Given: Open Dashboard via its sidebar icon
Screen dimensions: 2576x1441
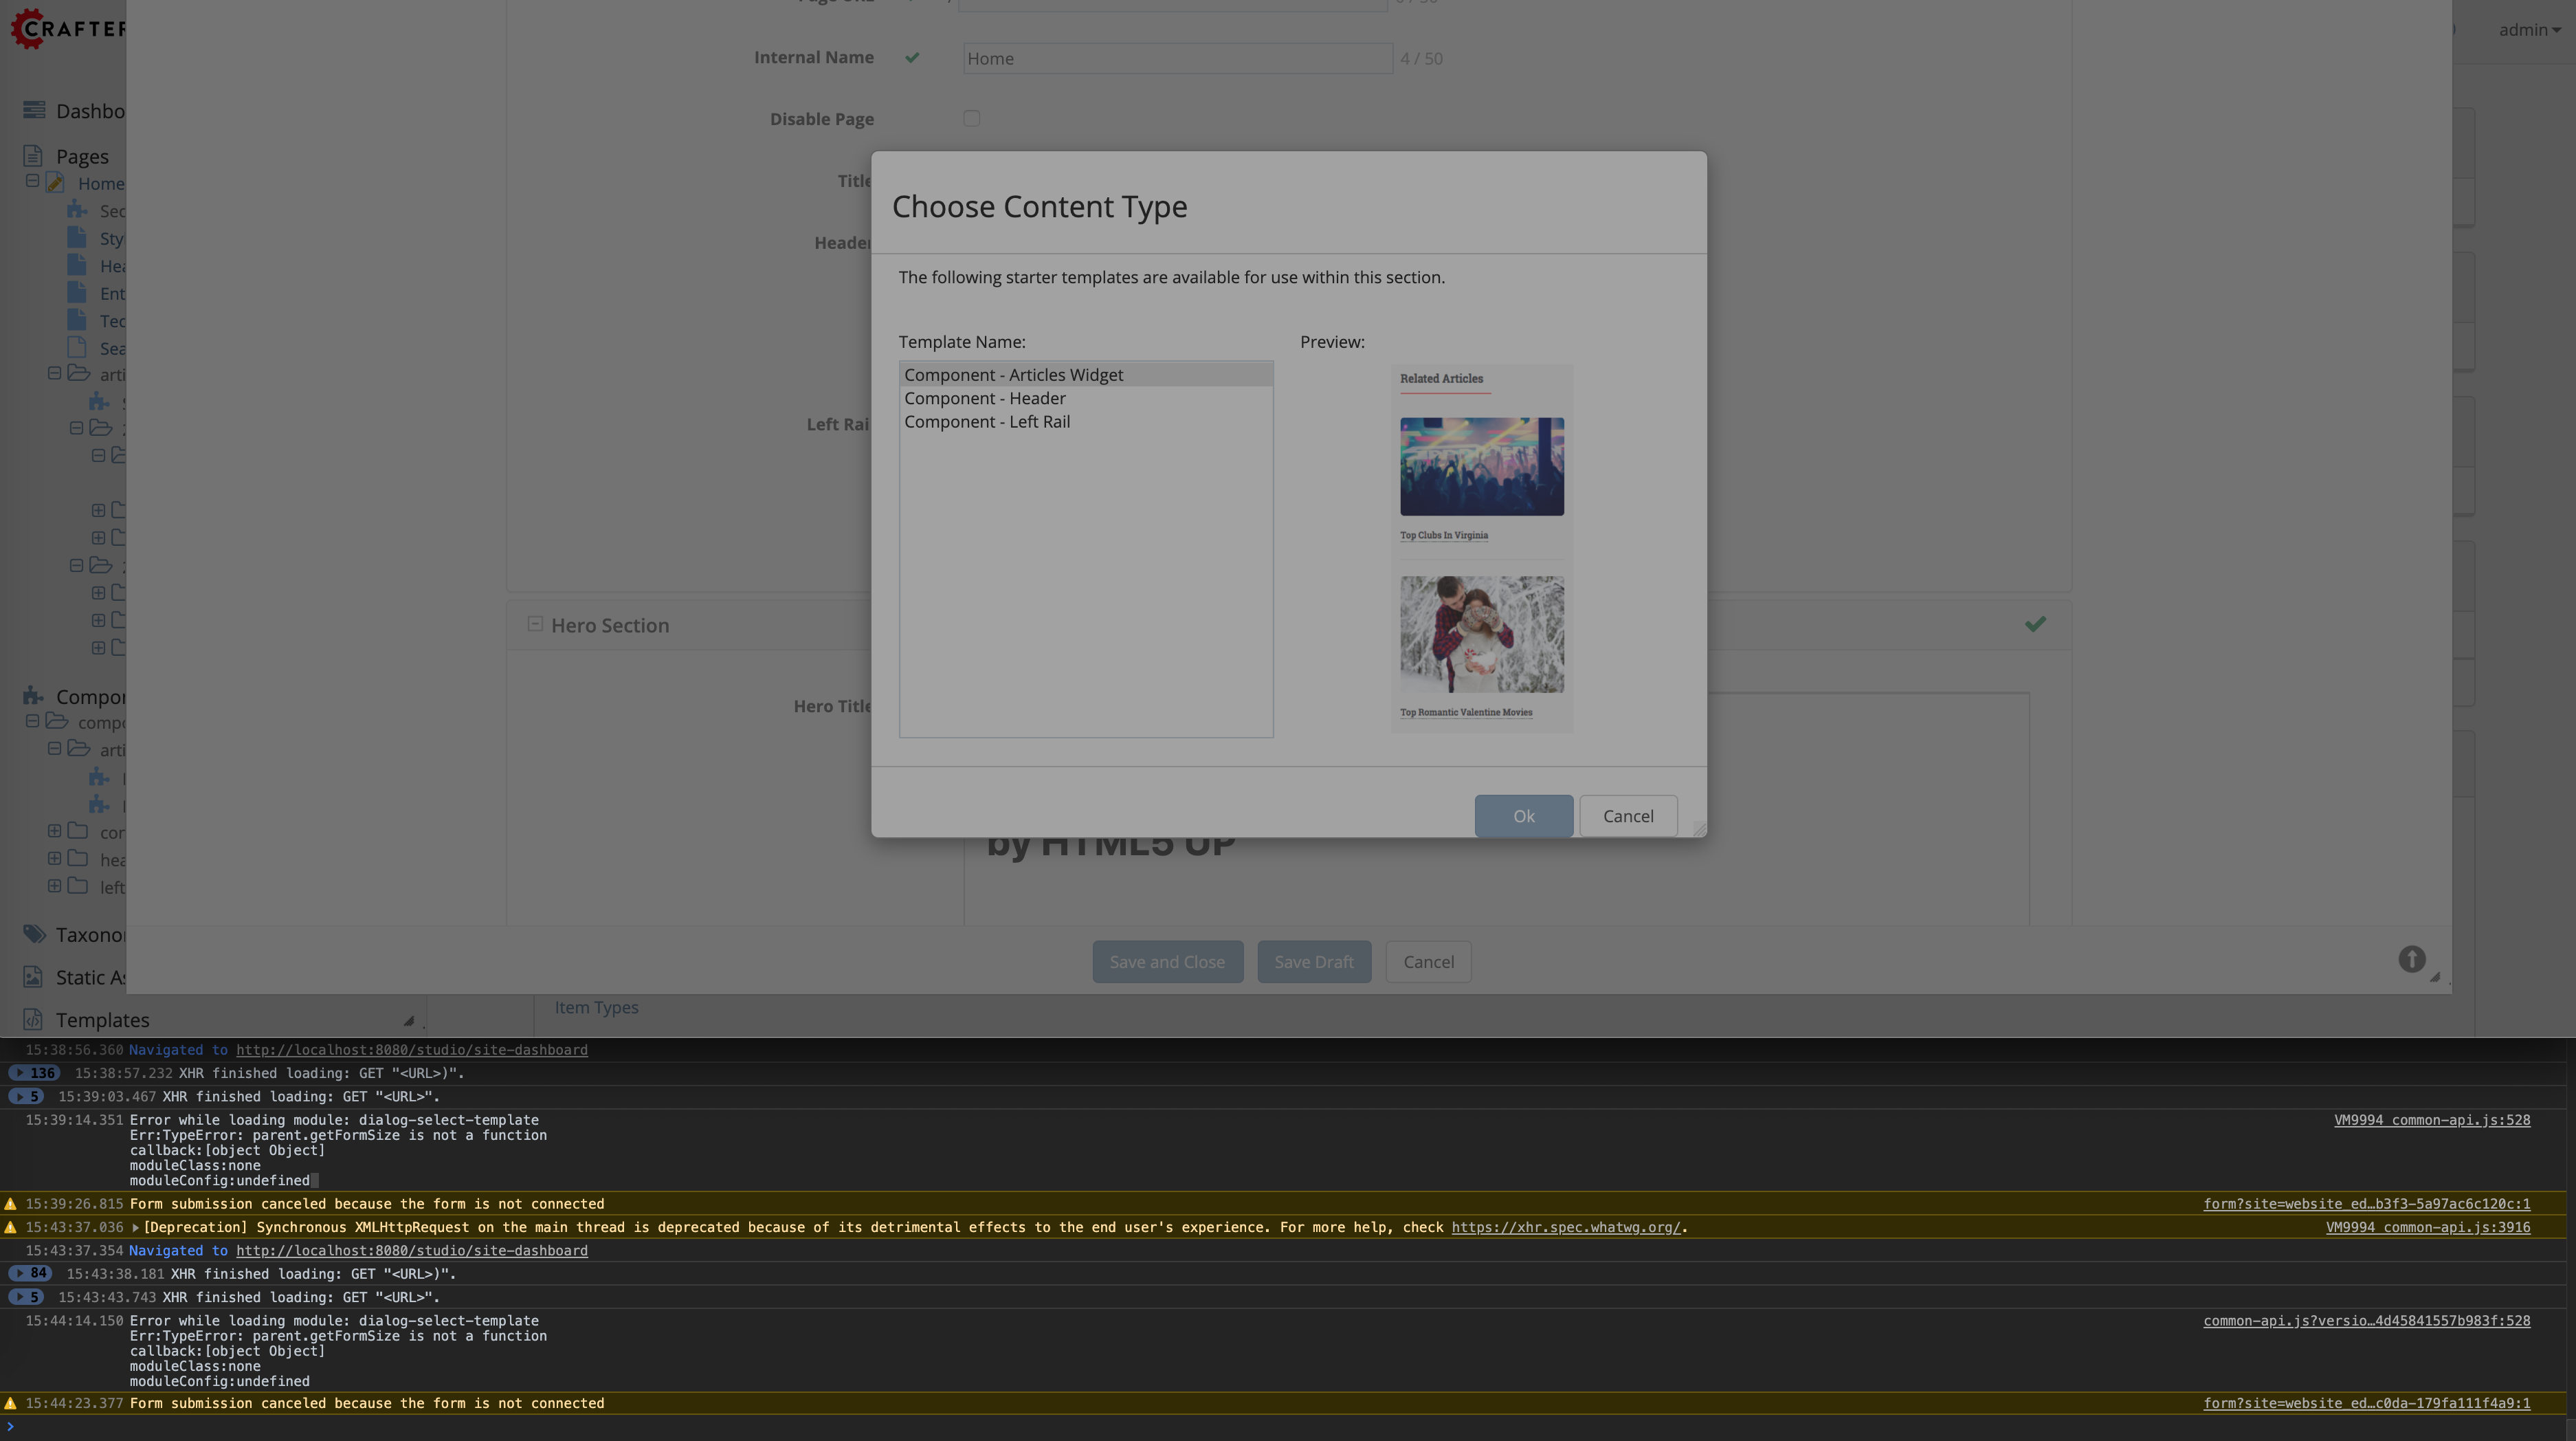Looking at the screenshot, I should [x=34, y=110].
